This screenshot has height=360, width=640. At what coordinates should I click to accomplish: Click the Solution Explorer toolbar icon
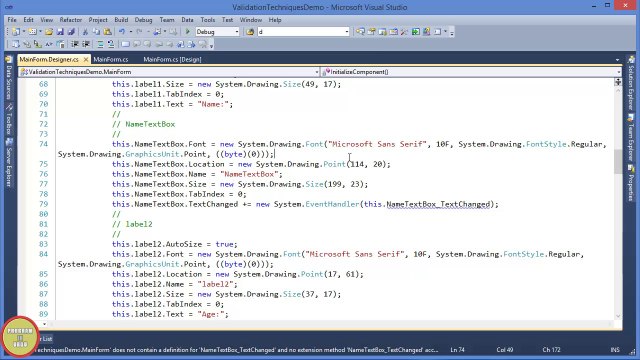(360, 31)
